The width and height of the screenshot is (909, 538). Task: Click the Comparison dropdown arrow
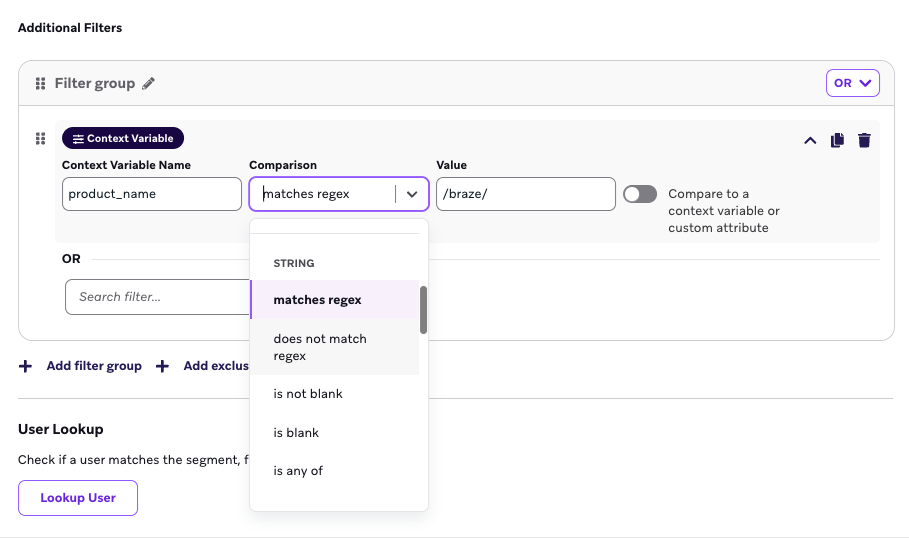tap(412, 194)
